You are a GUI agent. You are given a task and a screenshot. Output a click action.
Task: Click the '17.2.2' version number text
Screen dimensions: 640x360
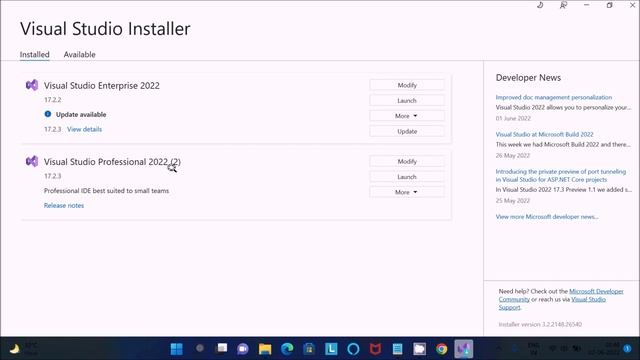[53, 100]
